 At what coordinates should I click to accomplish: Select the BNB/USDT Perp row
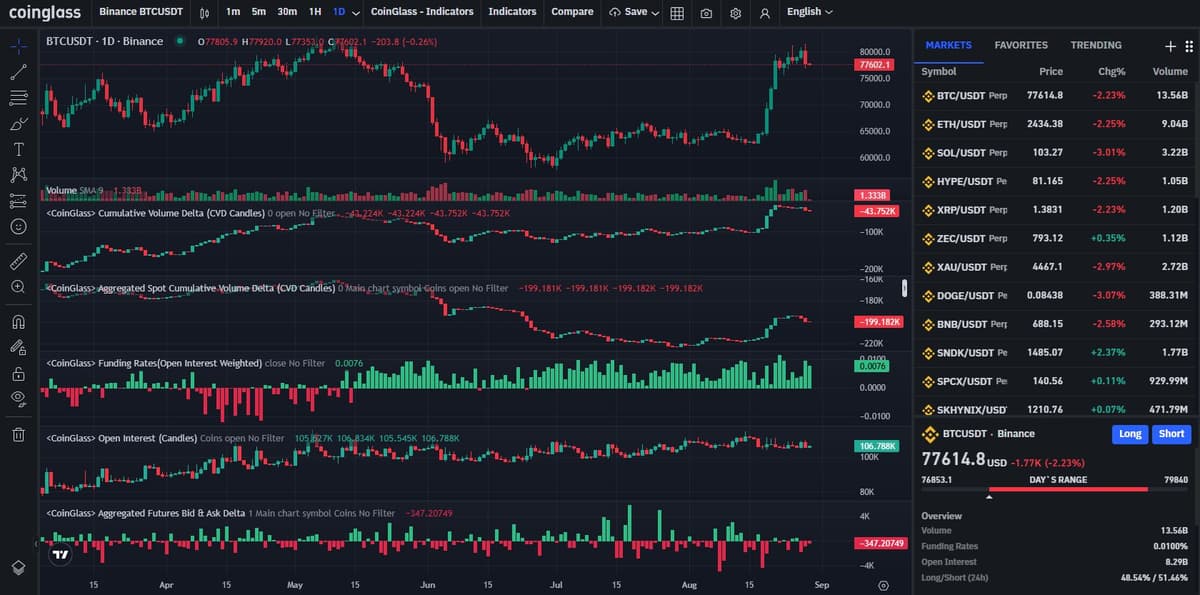pos(1056,324)
